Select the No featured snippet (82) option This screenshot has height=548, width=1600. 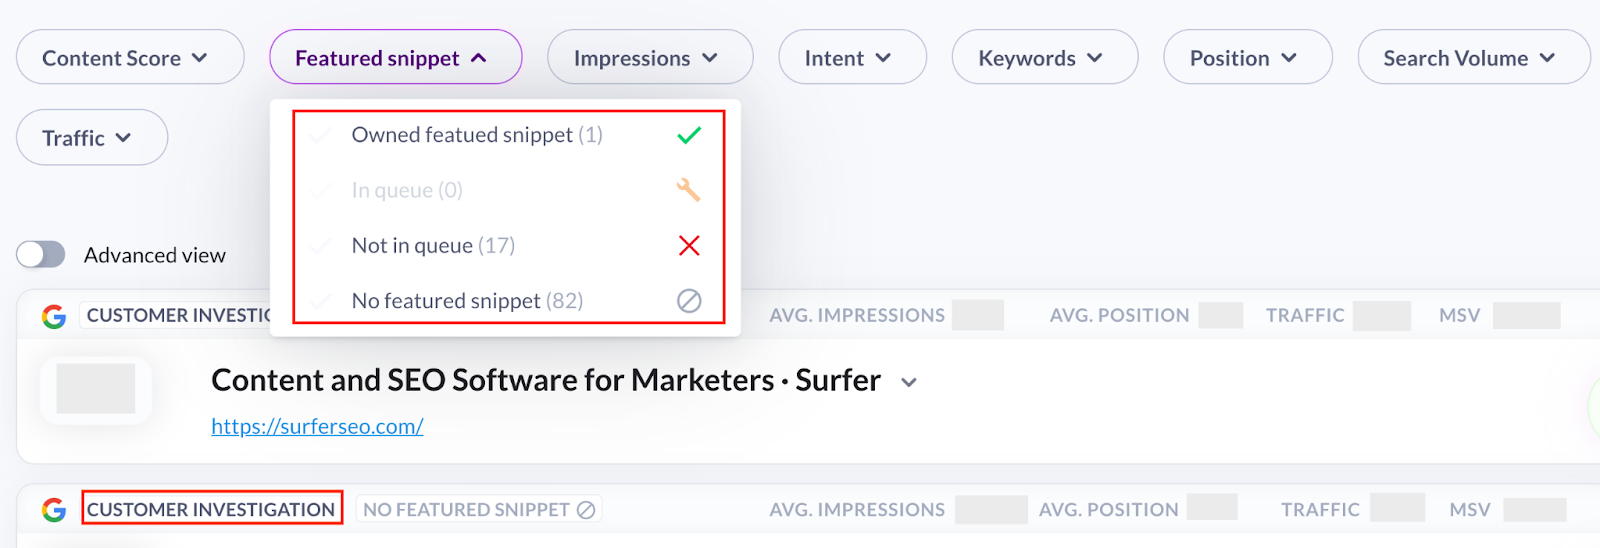tap(466, 301)
